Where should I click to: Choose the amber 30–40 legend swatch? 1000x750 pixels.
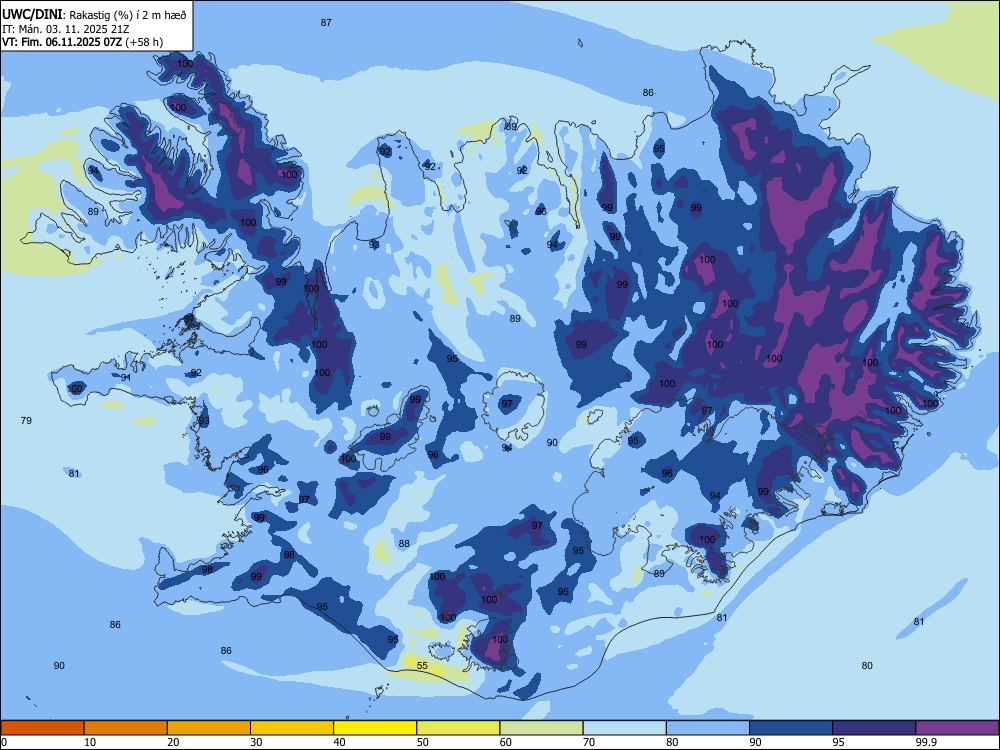click(x=292, y=728)
